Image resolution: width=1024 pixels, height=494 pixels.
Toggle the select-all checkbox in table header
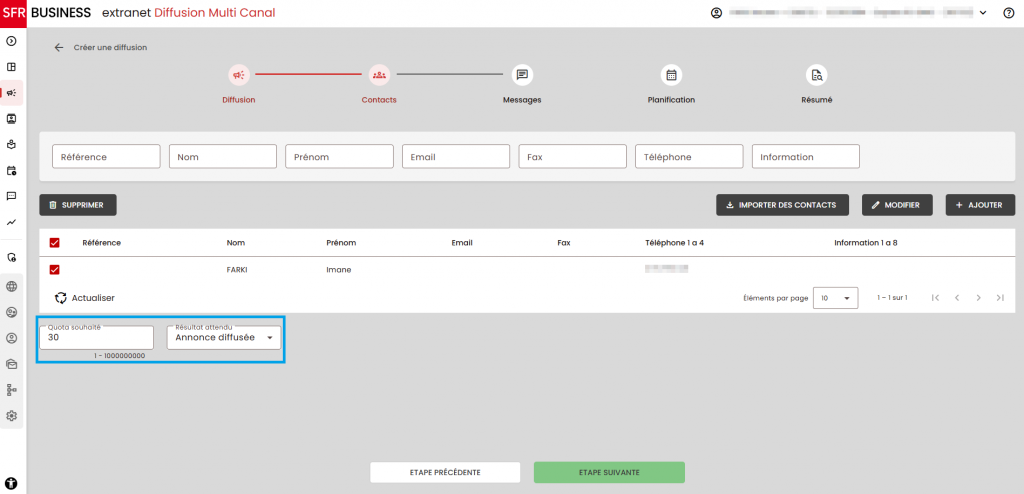point(55,243)
